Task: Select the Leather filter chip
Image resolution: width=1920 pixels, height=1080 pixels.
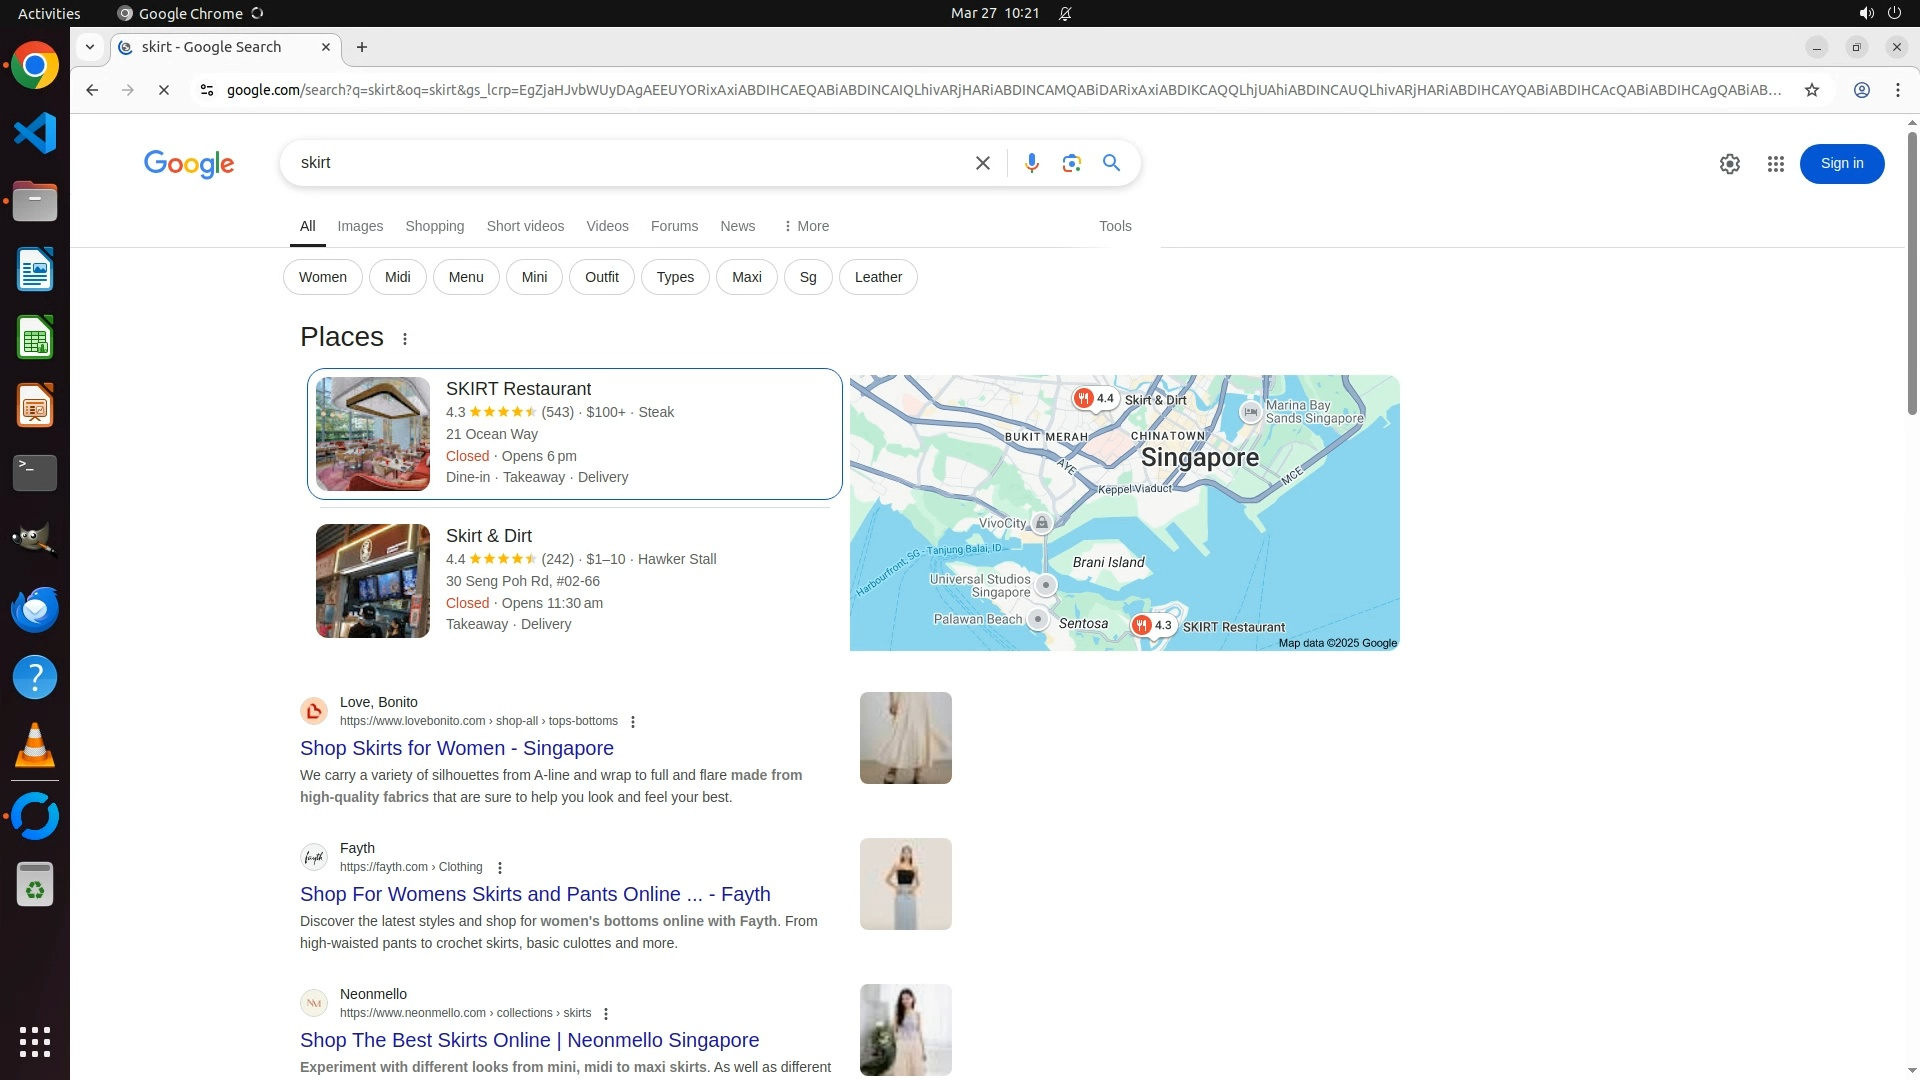Action: (877, 277)
